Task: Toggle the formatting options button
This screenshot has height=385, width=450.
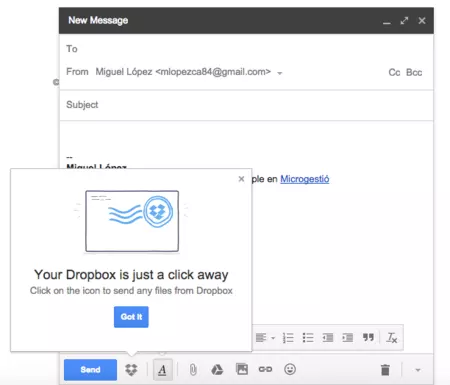Action: (163, 370)
